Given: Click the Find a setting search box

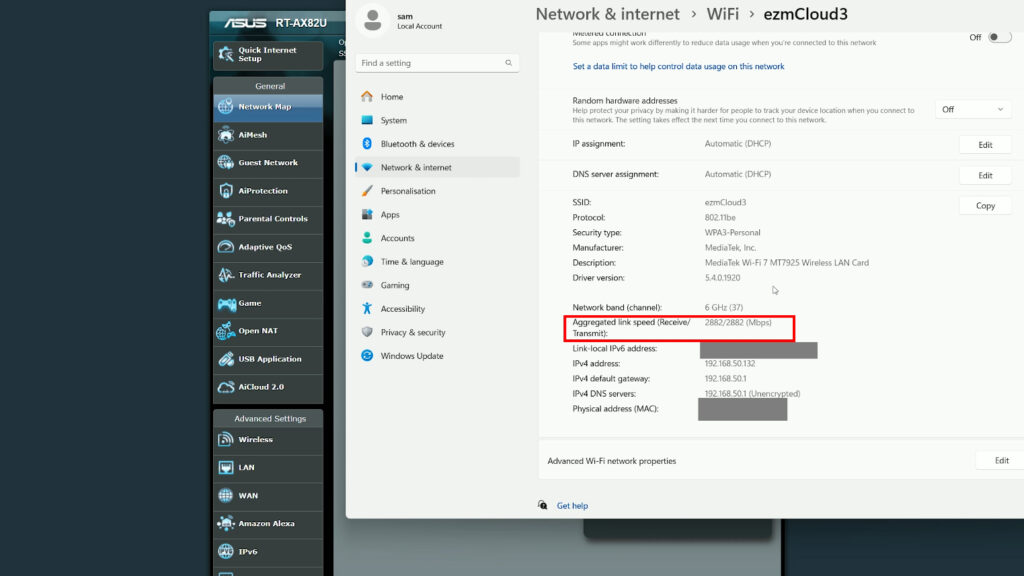Looking at the screenshot, I should (437, 62).
